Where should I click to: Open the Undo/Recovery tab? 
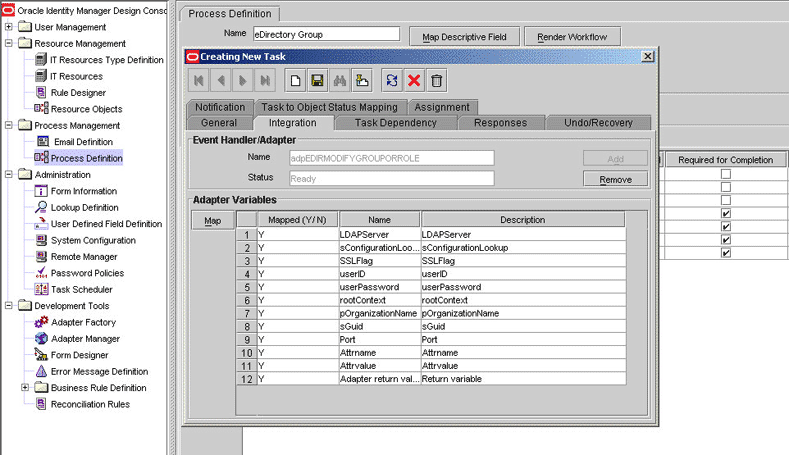point(598,123)
